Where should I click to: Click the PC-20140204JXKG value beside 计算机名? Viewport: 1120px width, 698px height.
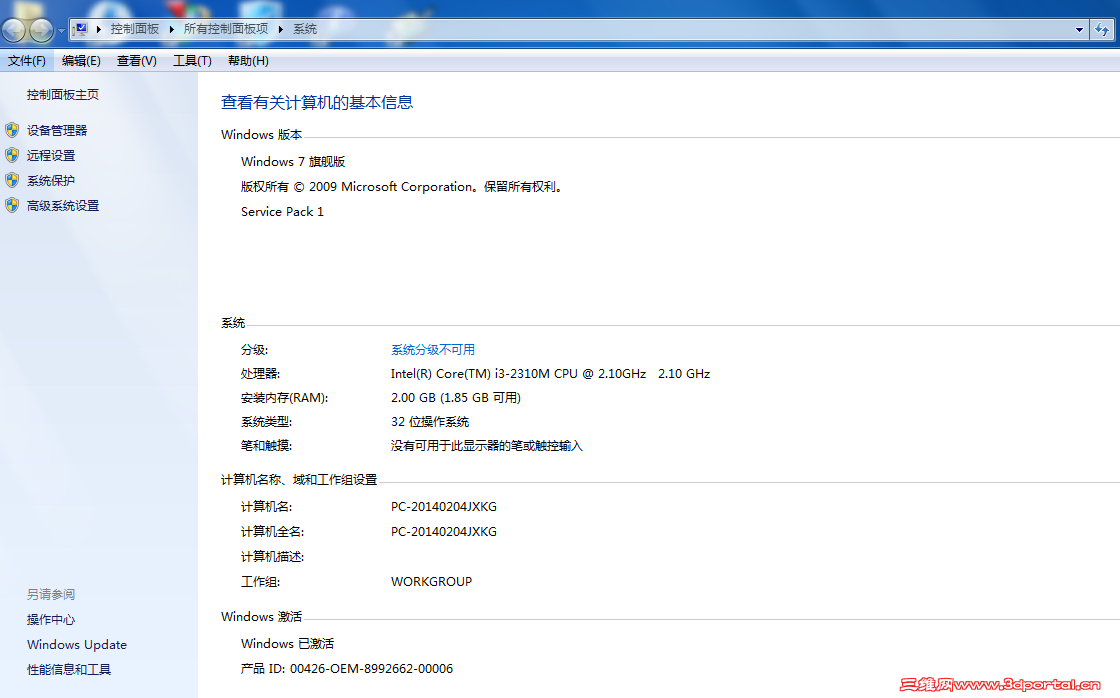click(x=444, y=507)
